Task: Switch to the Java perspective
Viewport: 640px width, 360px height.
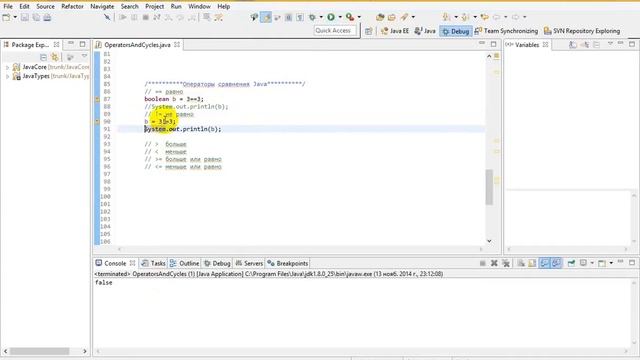Action: click(425, 31)
